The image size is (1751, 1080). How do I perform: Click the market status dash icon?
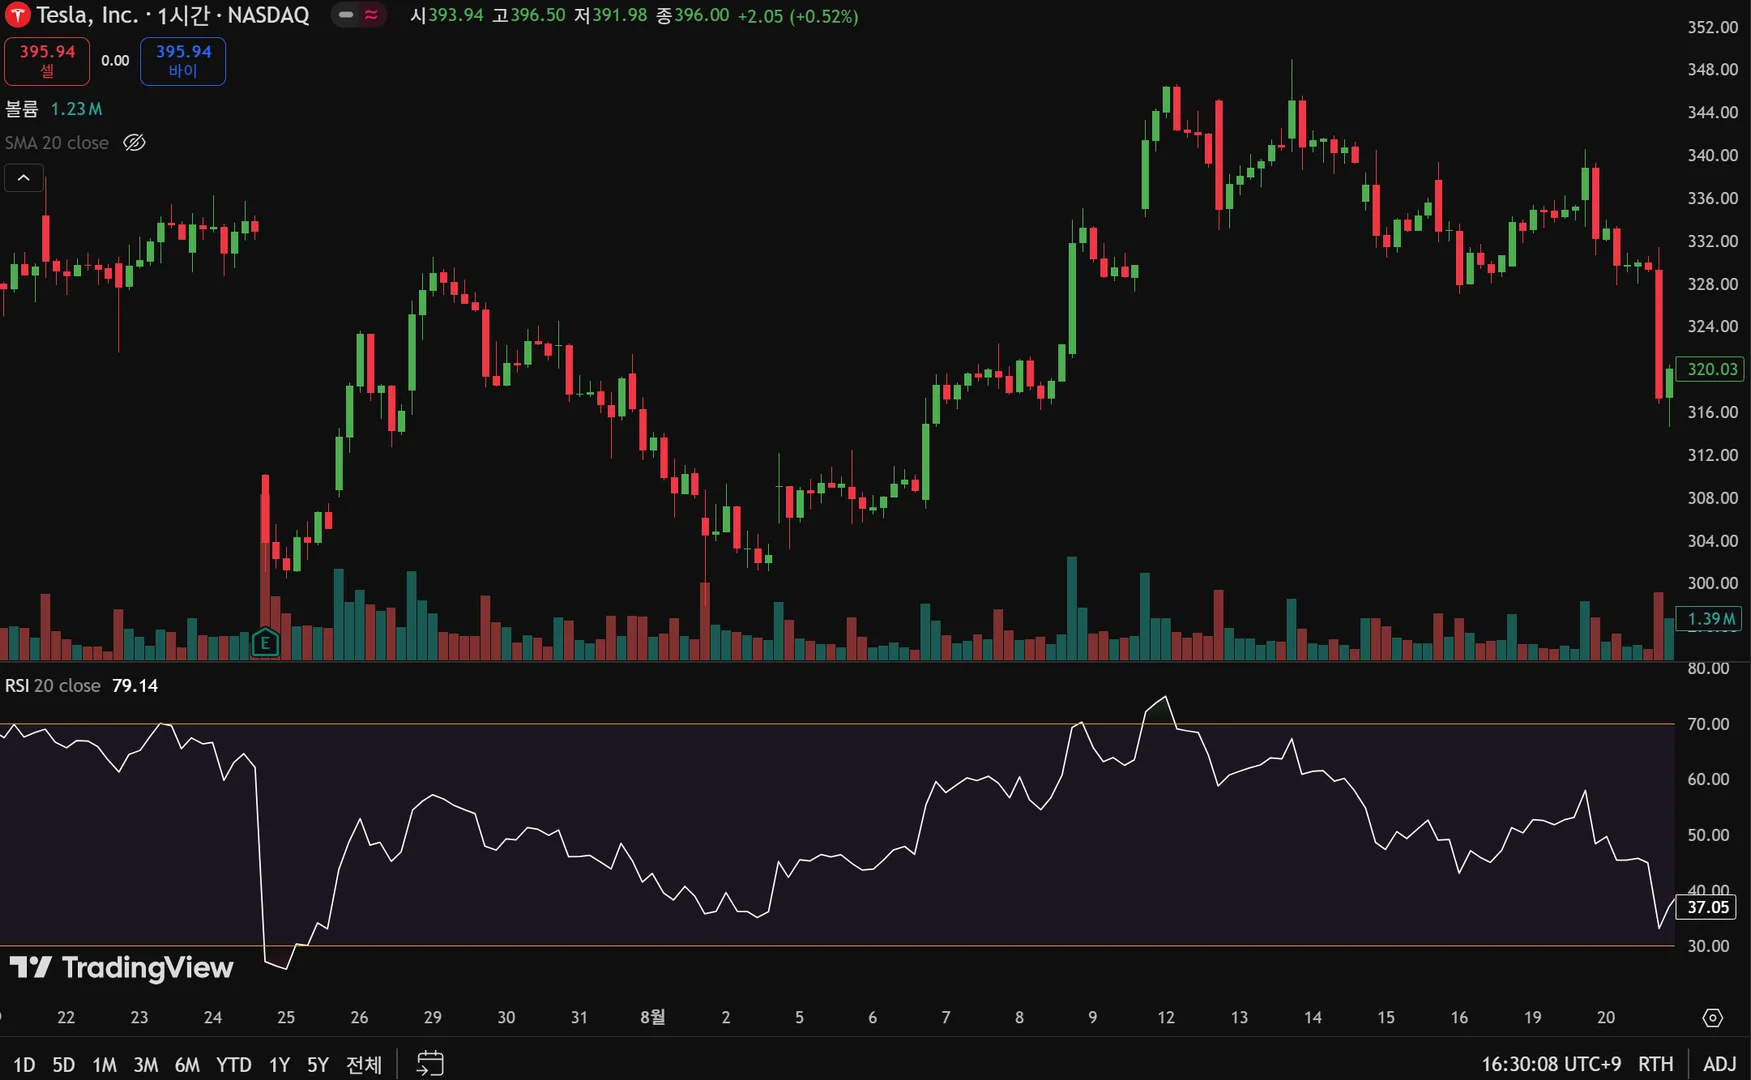click(346, 15)
